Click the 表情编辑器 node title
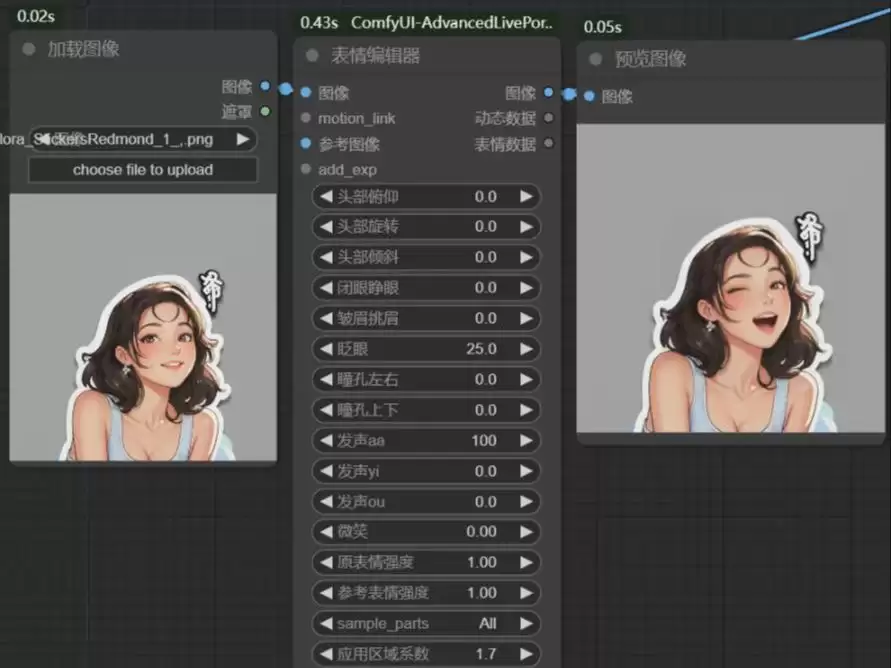 (375, 56)
